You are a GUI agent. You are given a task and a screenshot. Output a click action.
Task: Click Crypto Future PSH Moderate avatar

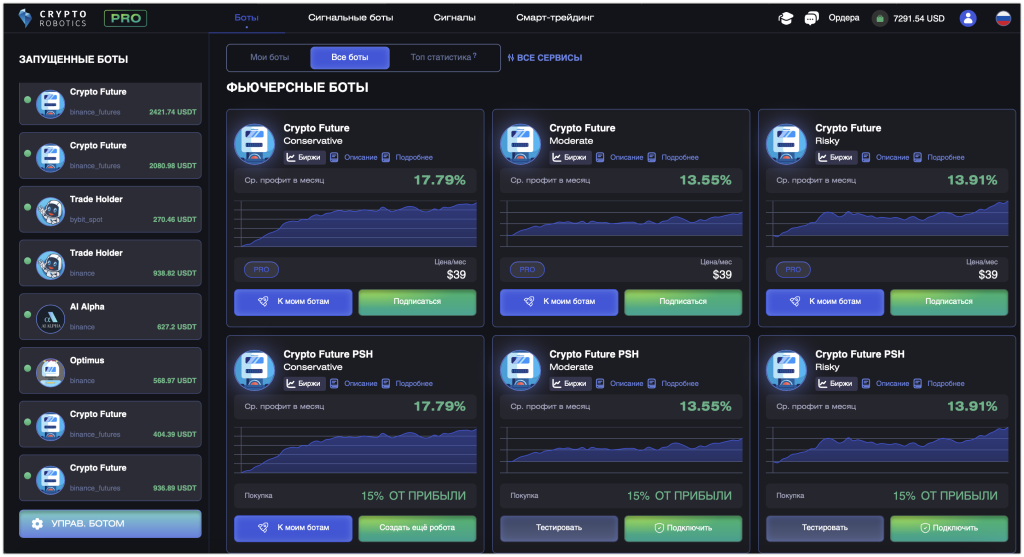coord(520,370)
